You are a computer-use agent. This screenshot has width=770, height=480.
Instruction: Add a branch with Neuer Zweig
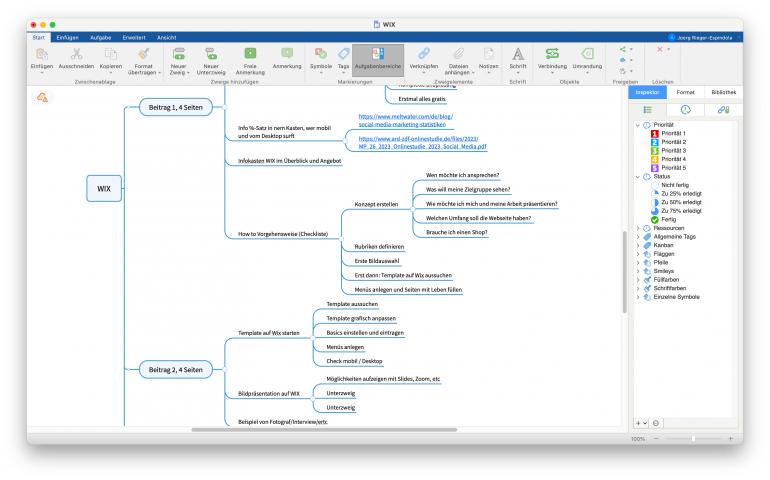coord(179,54)
